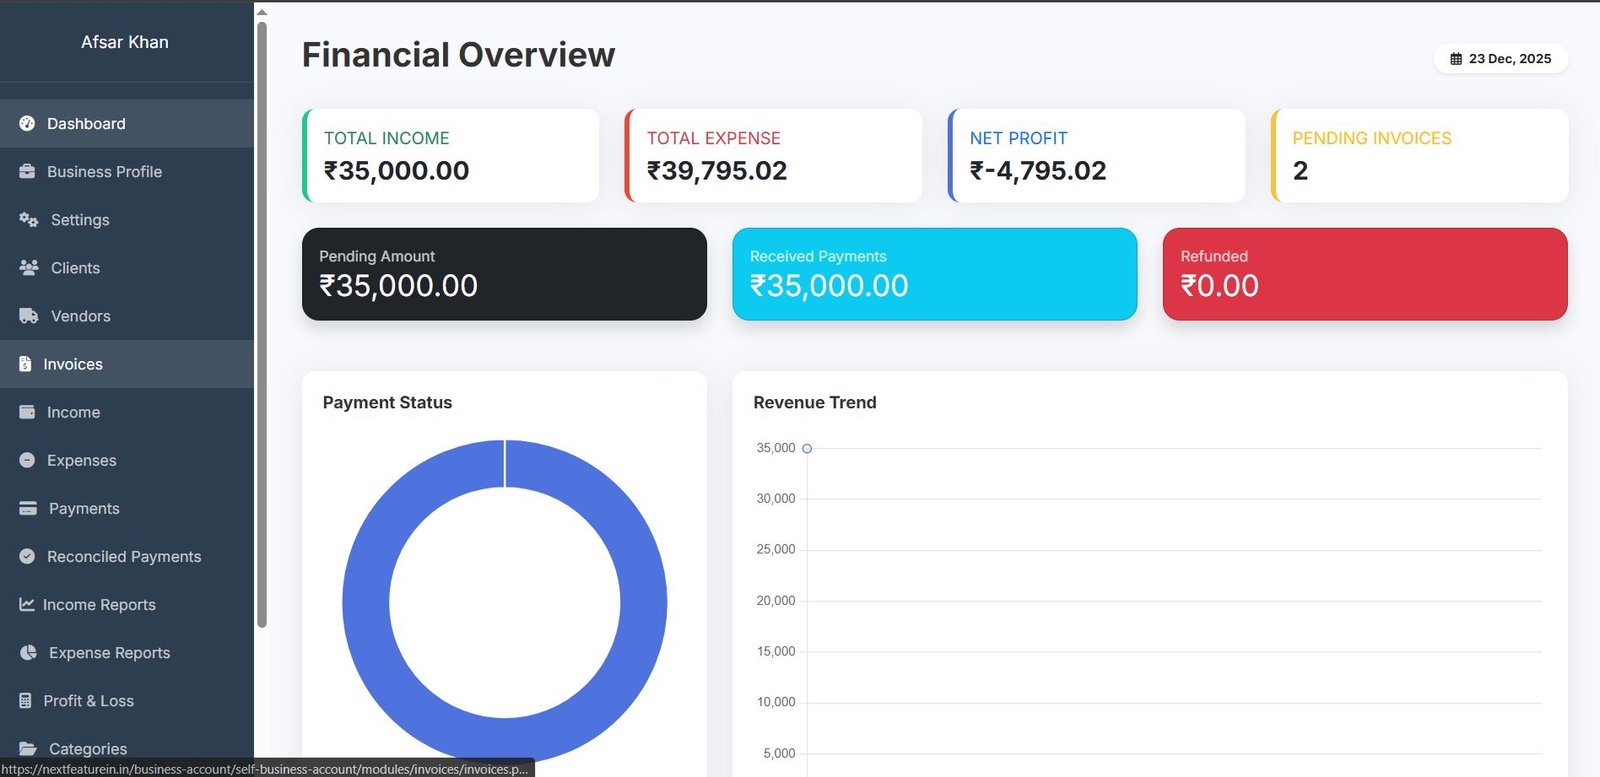
Task: Open the Categories link
Action: point(127,748)
